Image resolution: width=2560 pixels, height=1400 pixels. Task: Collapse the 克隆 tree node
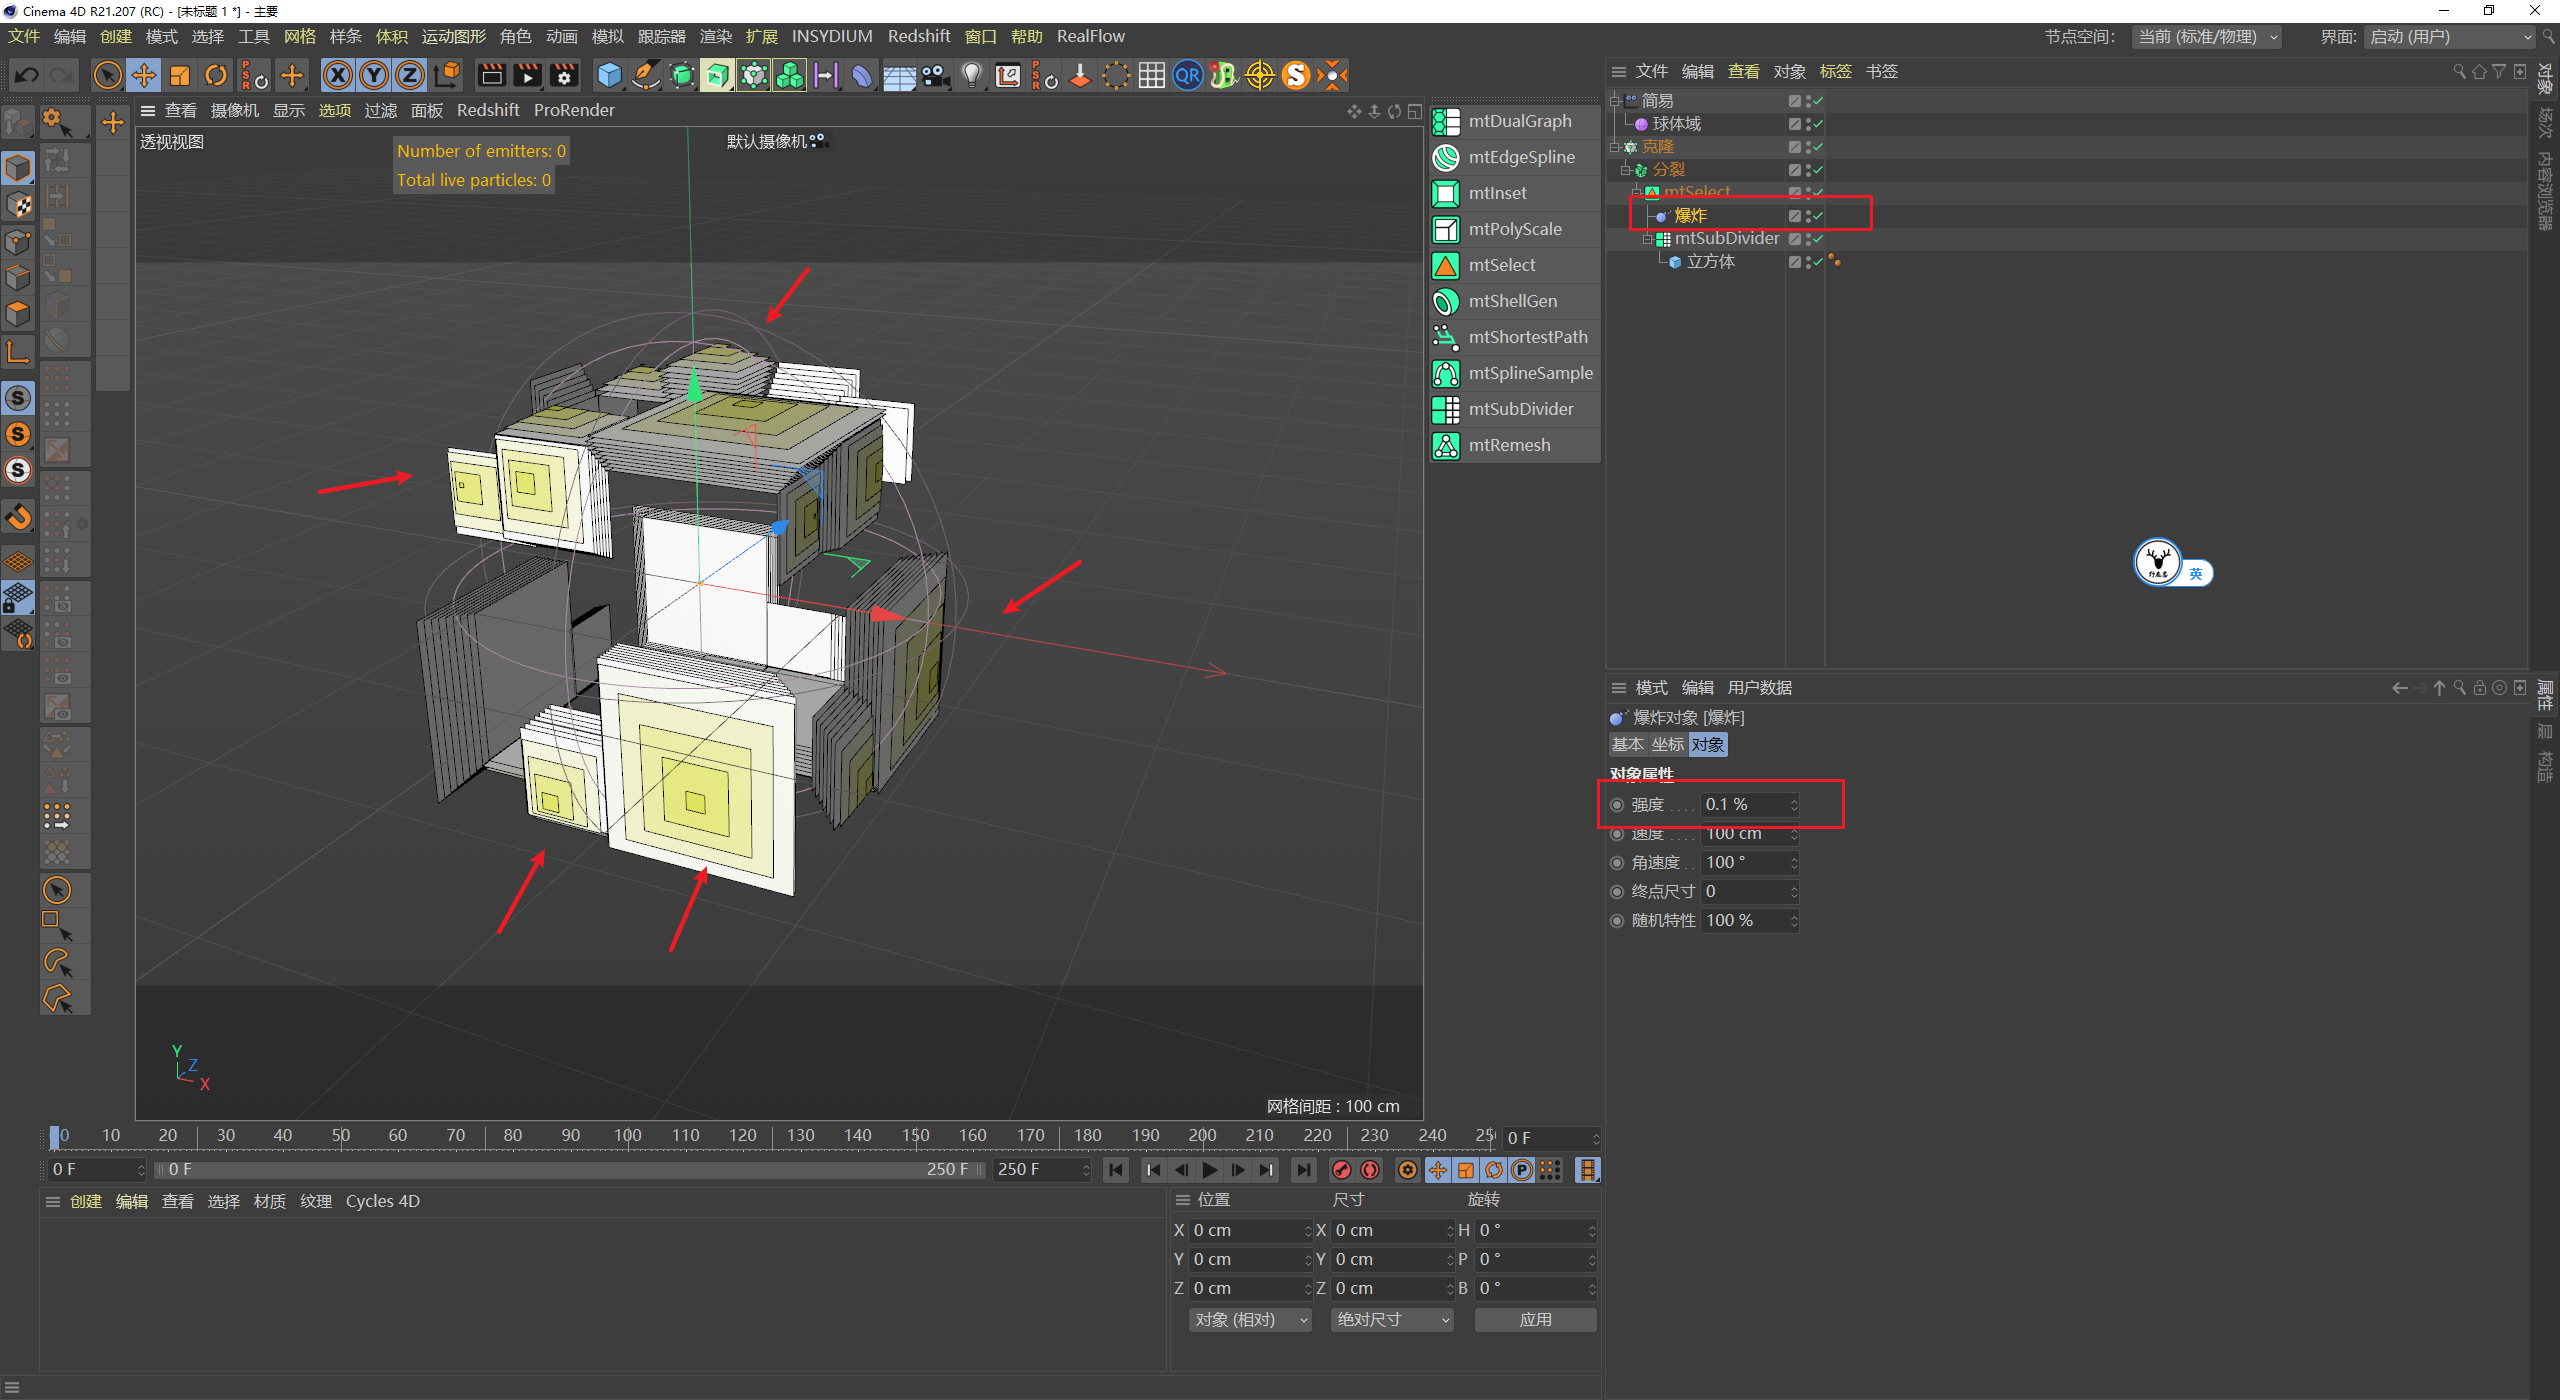tap(1614, 147)
